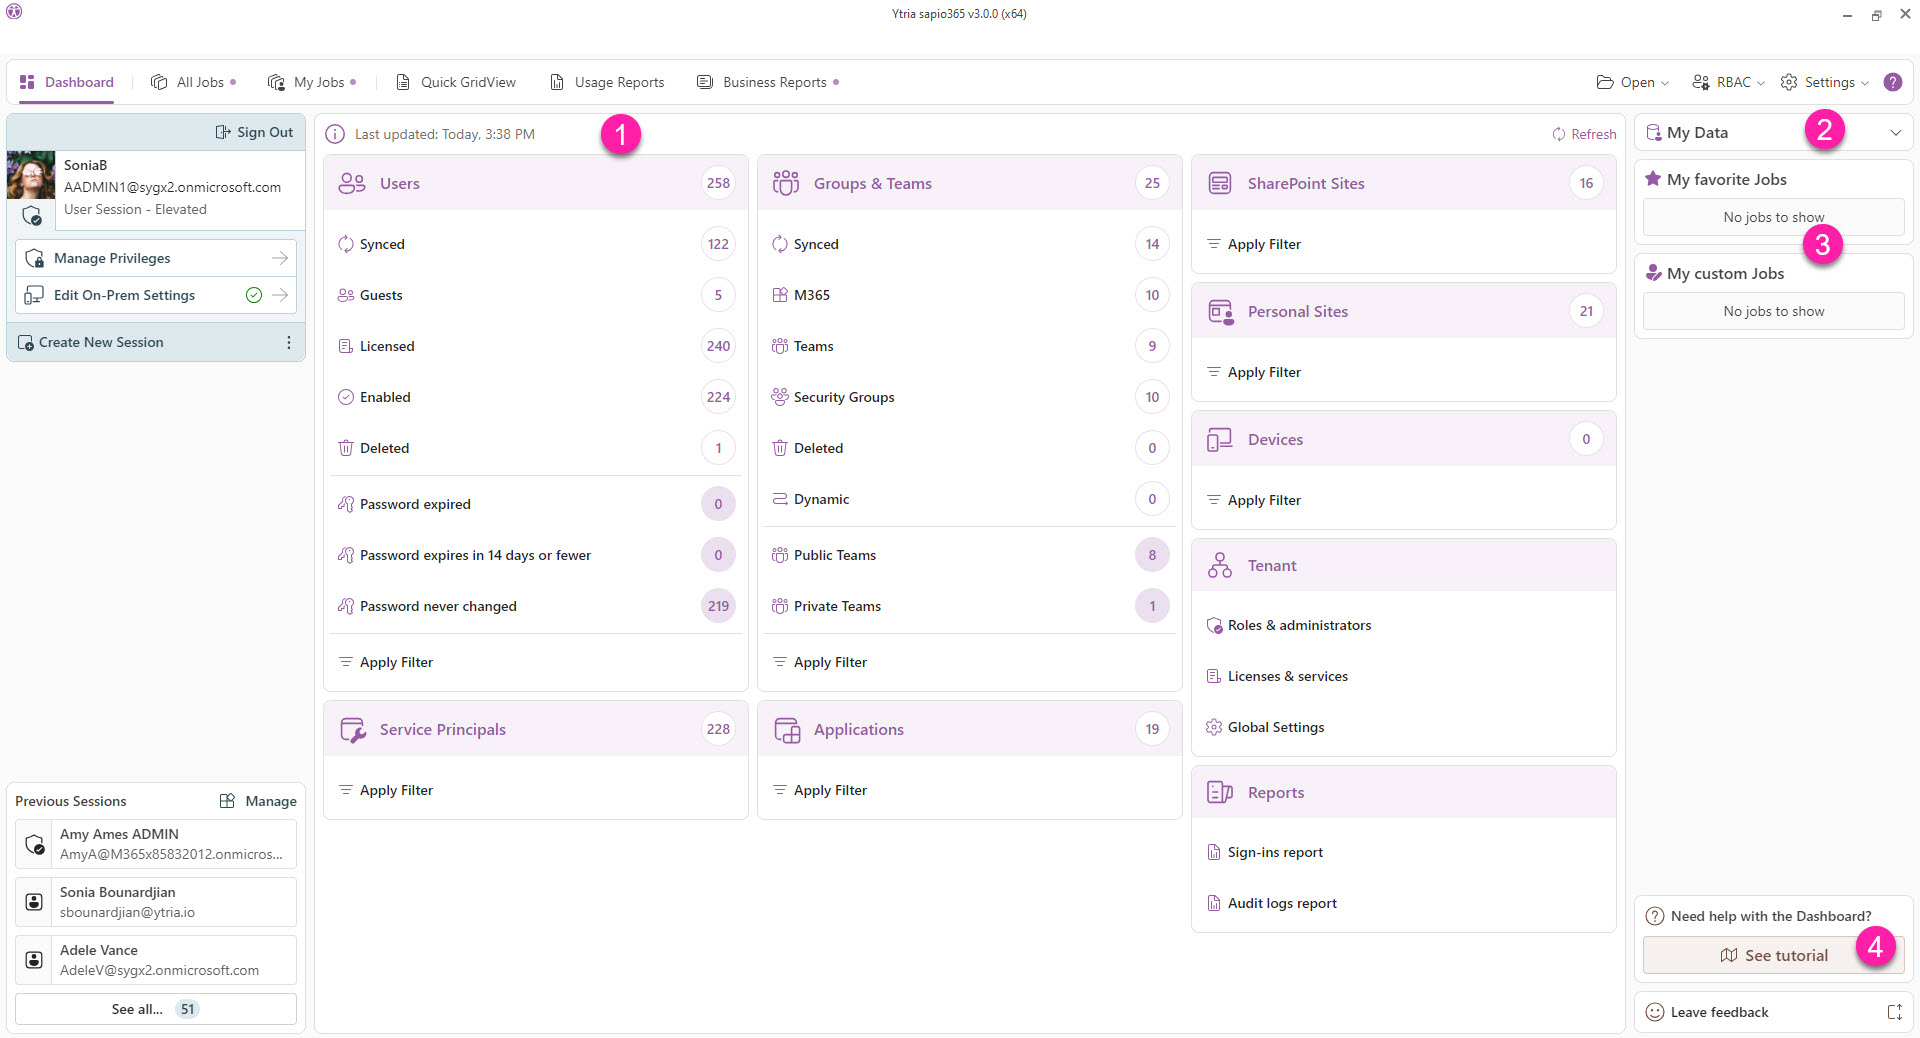The width and height of the screenshot is (1920, 1038).
Task: Click See all previous sessions
Action: pyautogui.click(x=156, y=1009)
